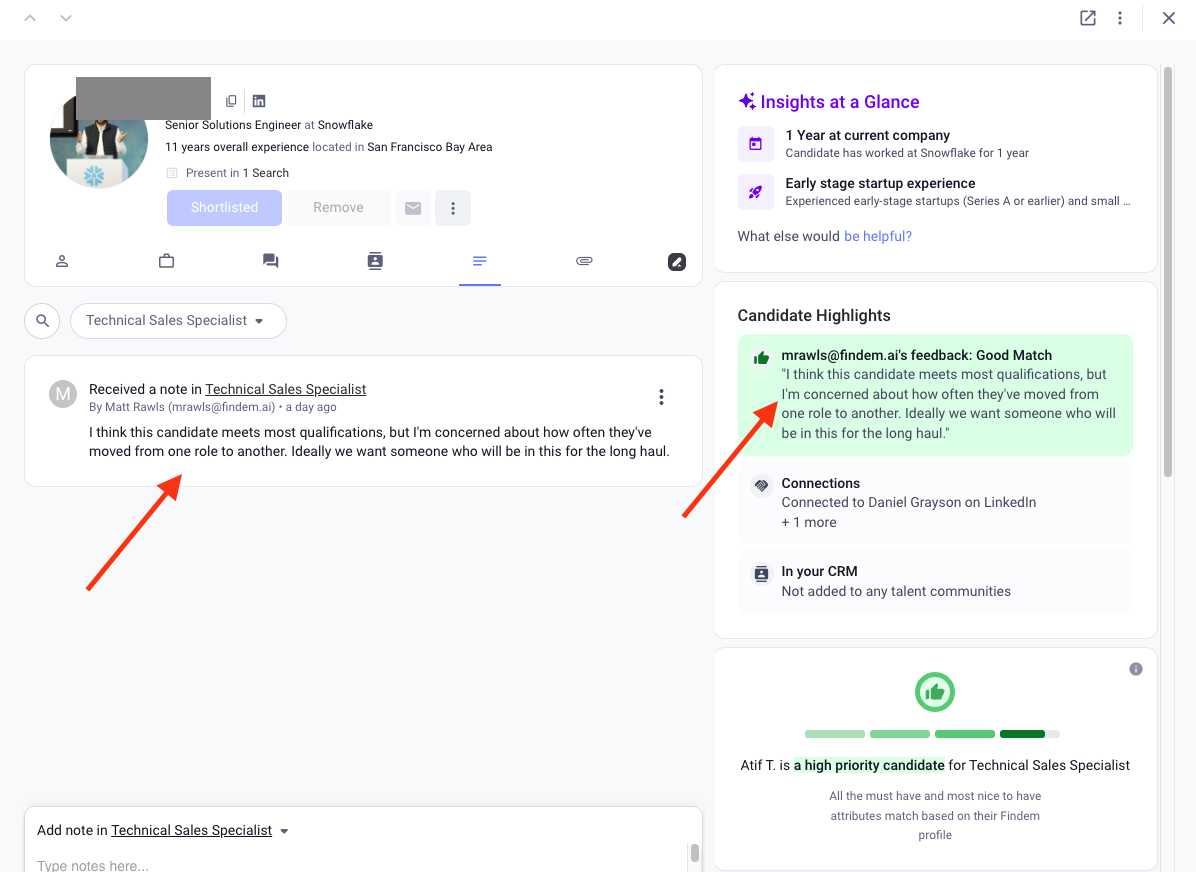Viewport: 1196px width, 872px height.
Task: Open the attachments paperclip tab
Action: click(584, 261)
